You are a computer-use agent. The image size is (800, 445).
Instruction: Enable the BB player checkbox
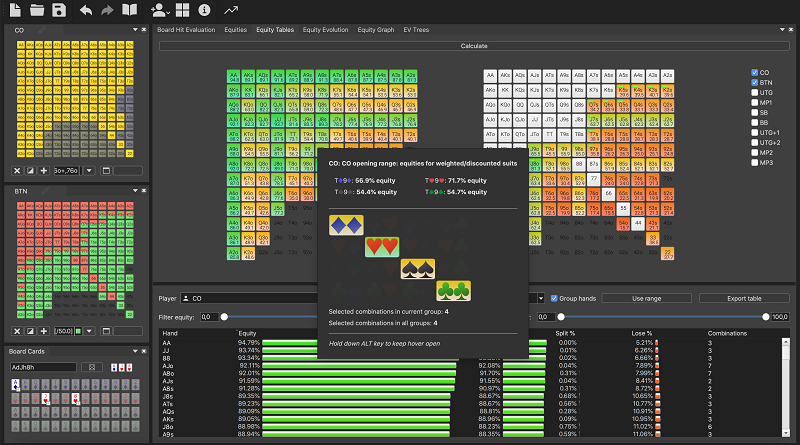[755, 122]
